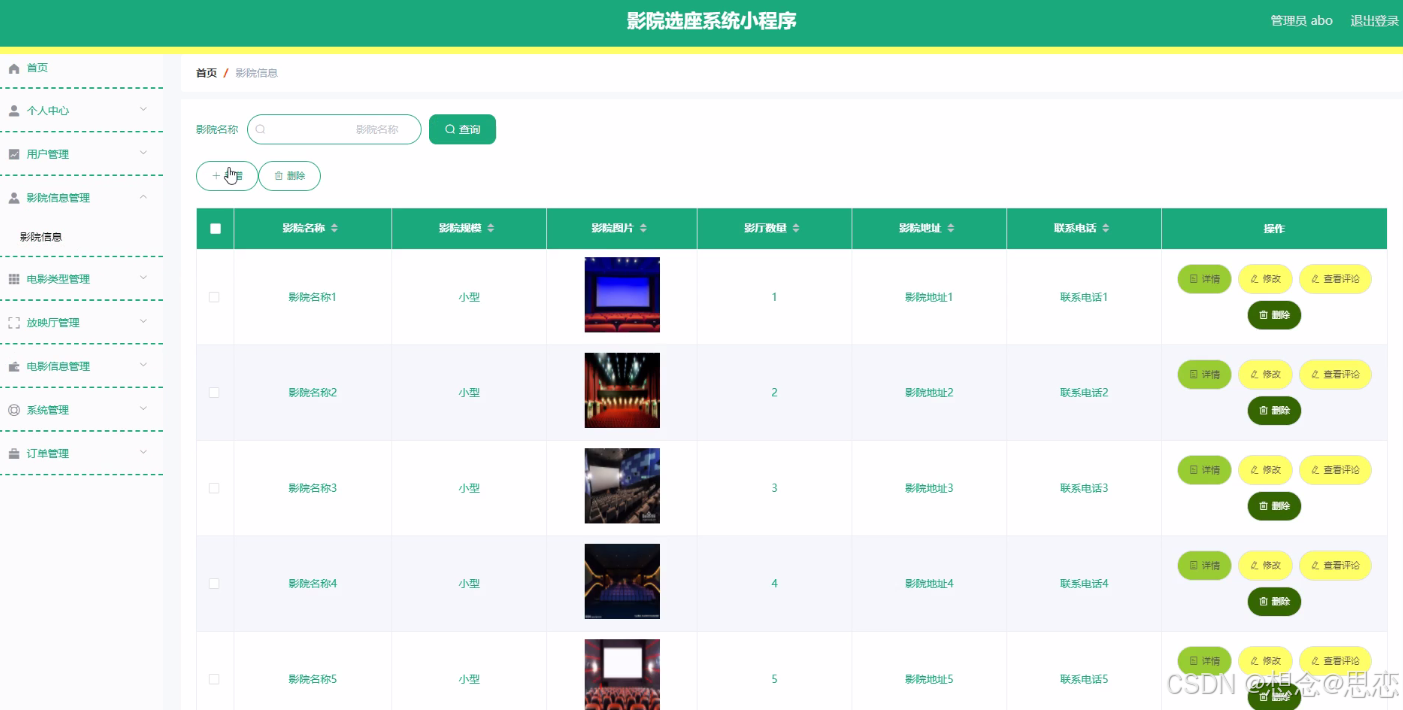Viewport: 1403px width, 710px height.
Task: Select the 影院信息 submenu item
Action: pos(81,237)
